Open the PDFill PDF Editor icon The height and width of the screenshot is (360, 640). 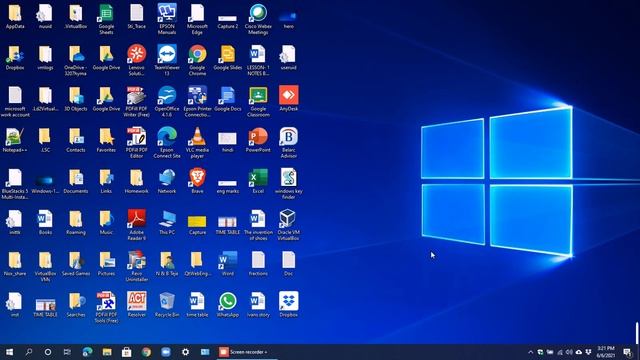pos(136,142)
